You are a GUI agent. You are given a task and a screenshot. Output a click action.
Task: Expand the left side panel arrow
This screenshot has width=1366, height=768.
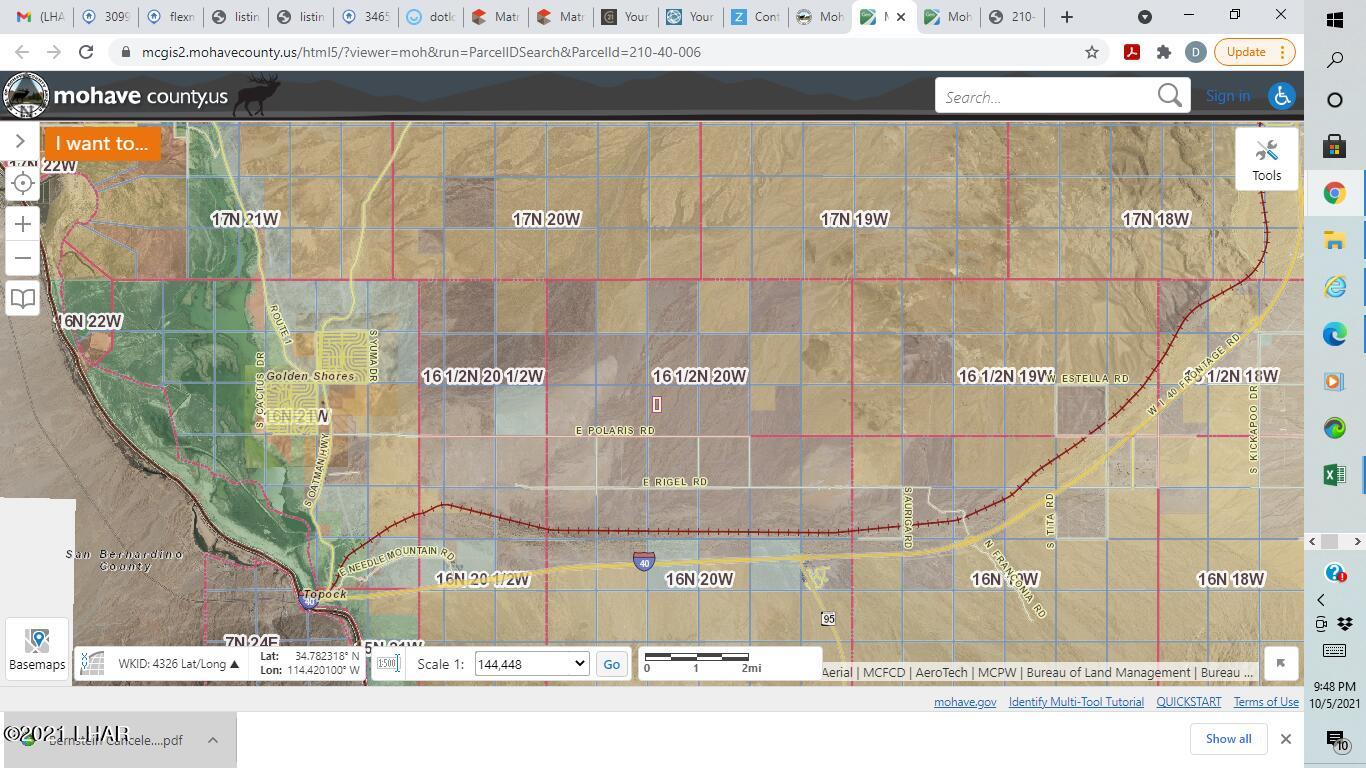point(20,141)
